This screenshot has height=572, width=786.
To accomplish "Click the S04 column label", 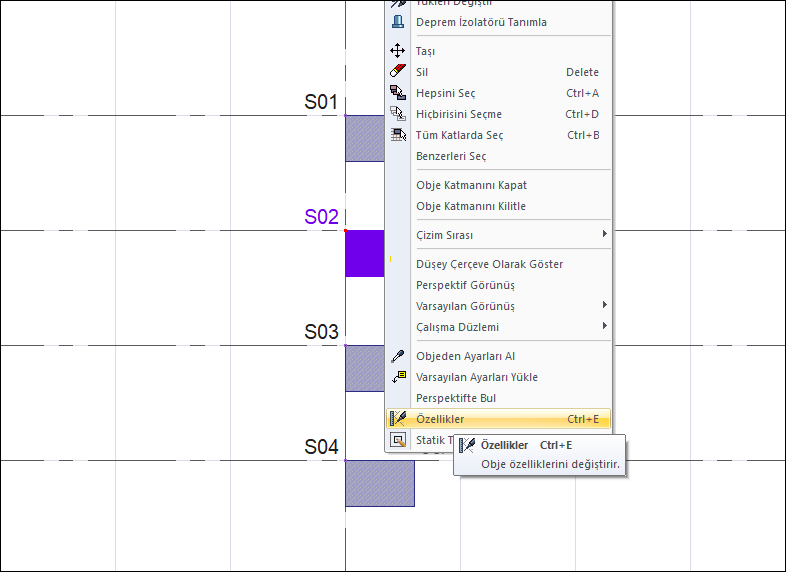I will 321,447.
